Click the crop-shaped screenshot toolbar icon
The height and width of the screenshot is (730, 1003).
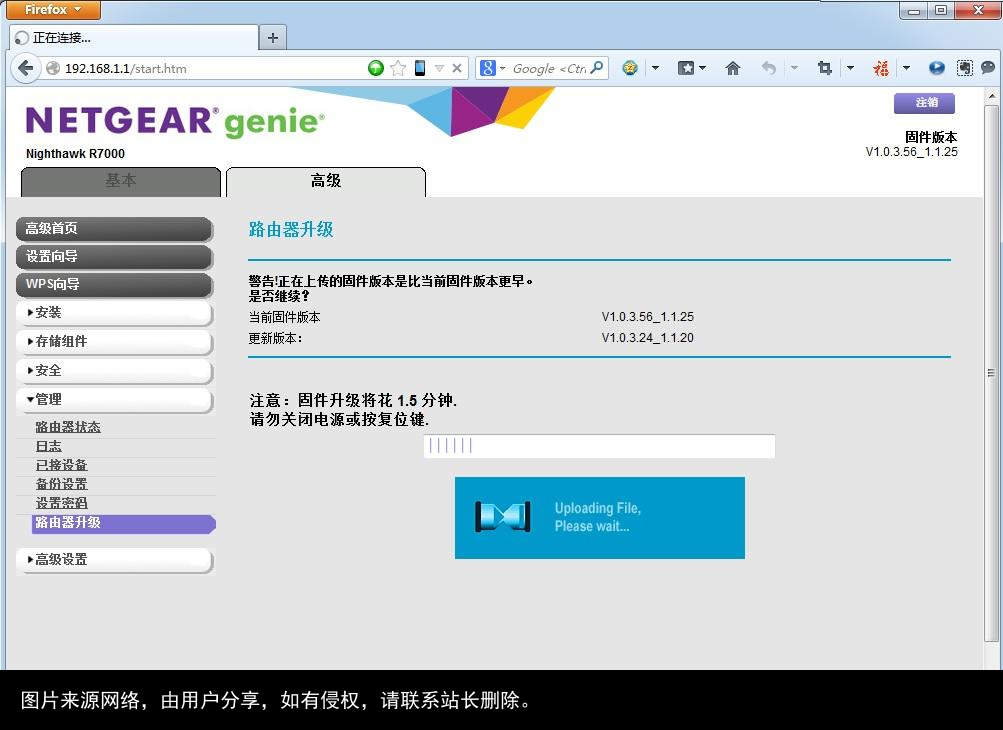826,67
